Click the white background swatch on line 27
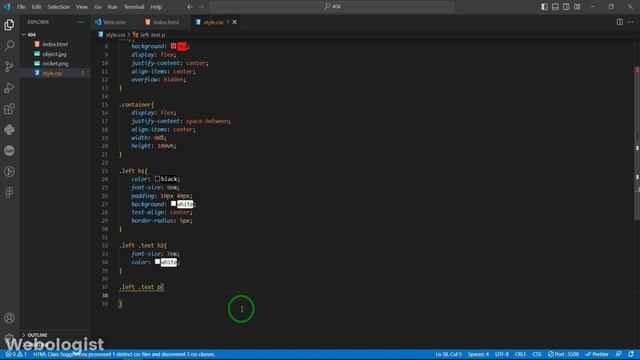Screen dimensions: 640x360 tap(173, 204)
